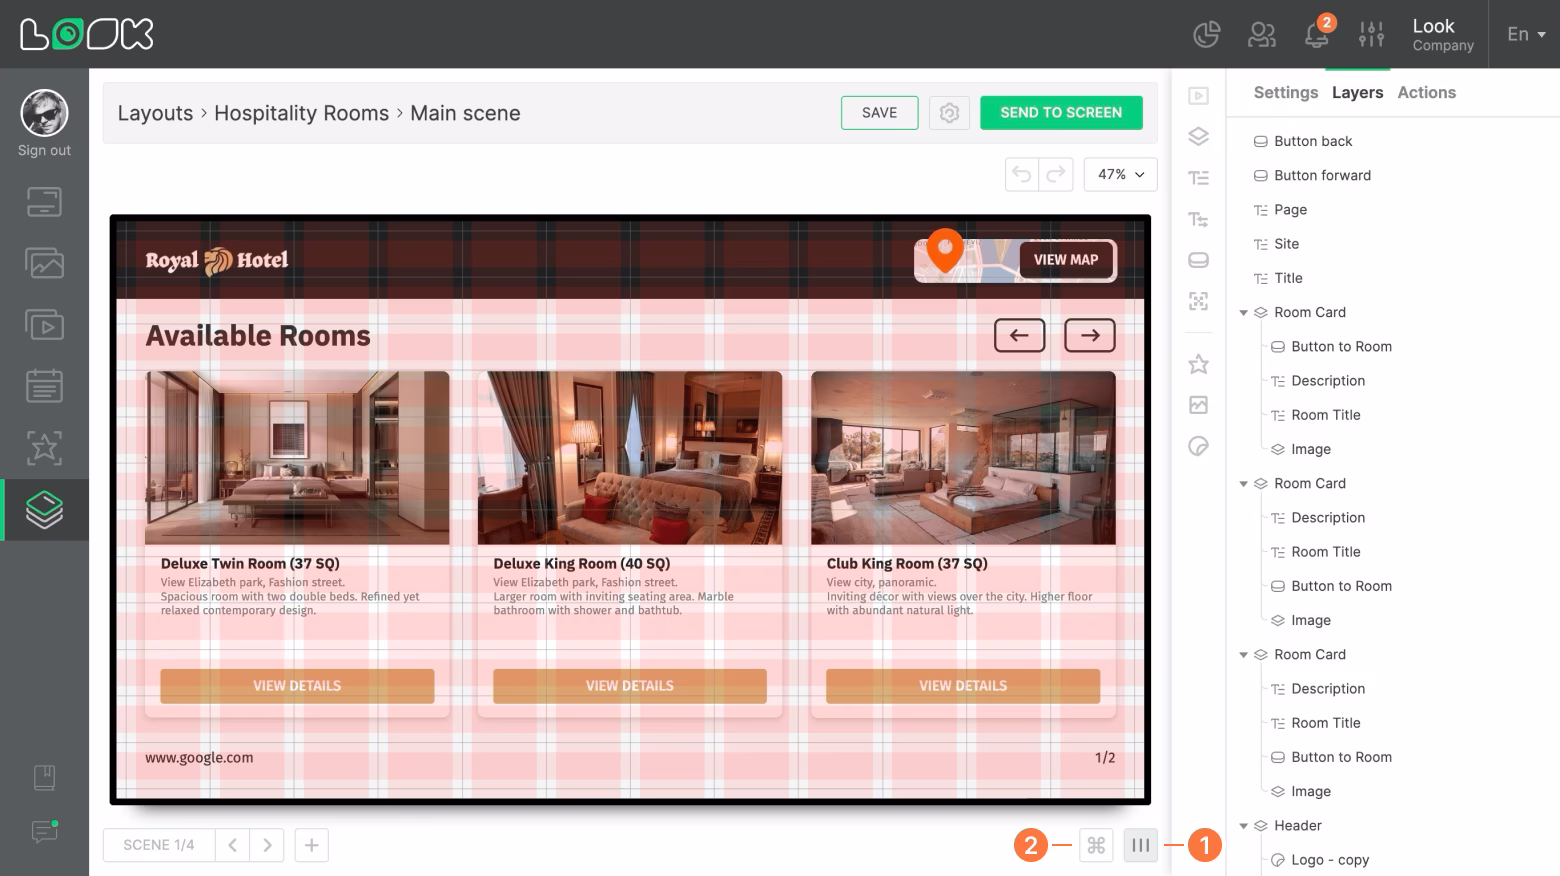1560x876 pixels.
Task: Collapse the first Room Card group
Action: (x=1243, y=313)
